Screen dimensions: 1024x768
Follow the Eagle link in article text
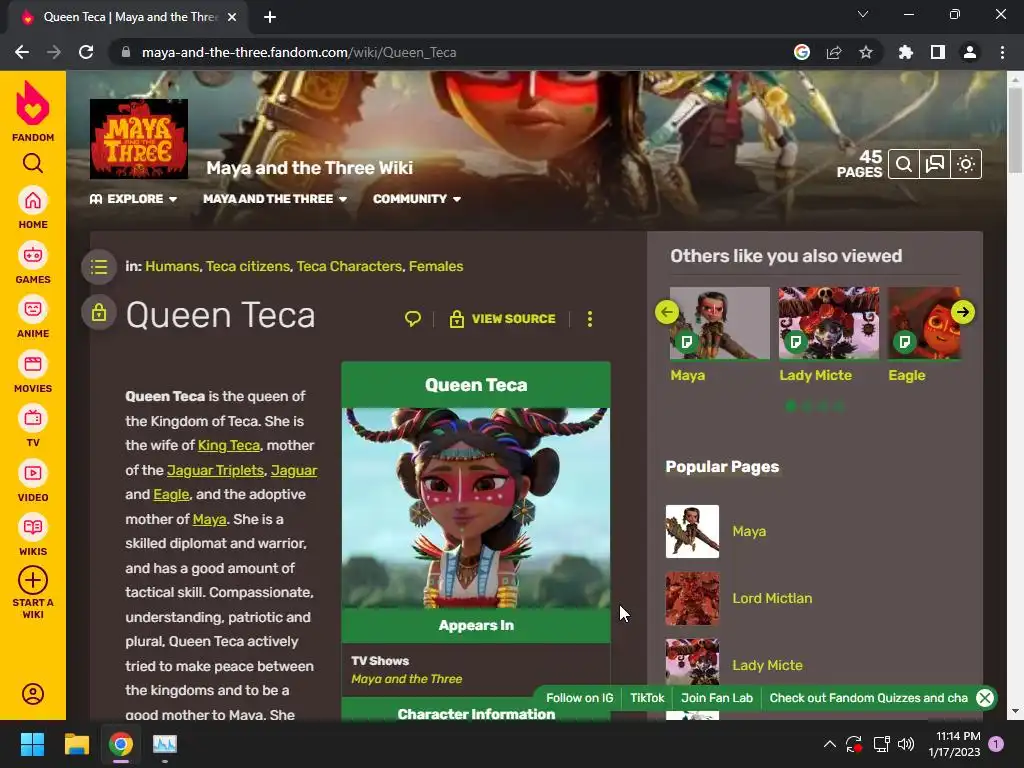(171, 494)
